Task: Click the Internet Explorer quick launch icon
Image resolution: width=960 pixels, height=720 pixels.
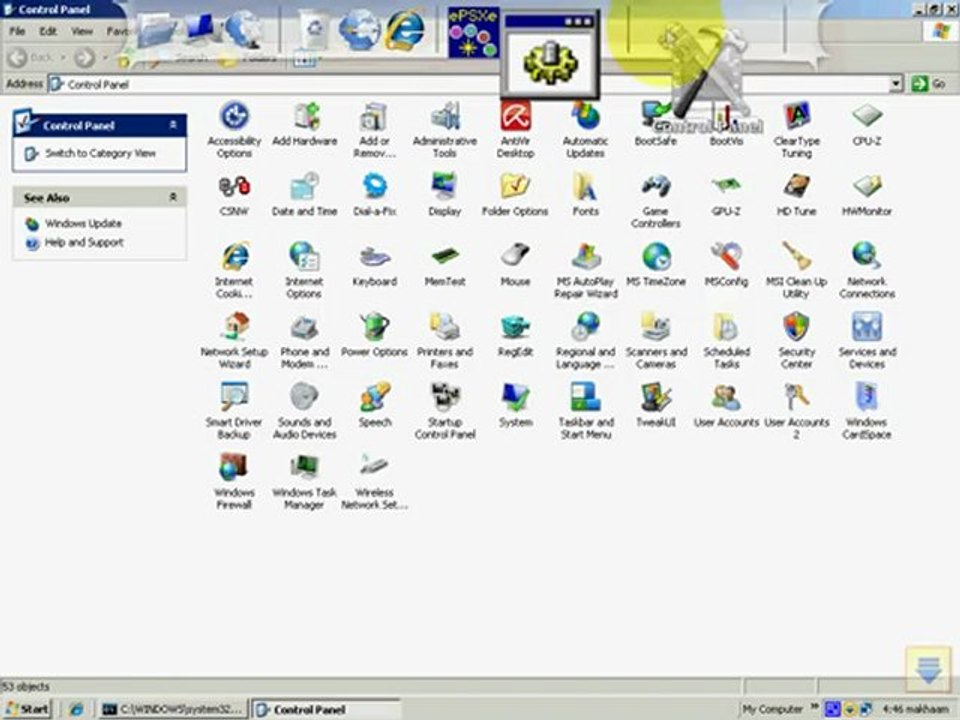Action: (x=77, y=709)
